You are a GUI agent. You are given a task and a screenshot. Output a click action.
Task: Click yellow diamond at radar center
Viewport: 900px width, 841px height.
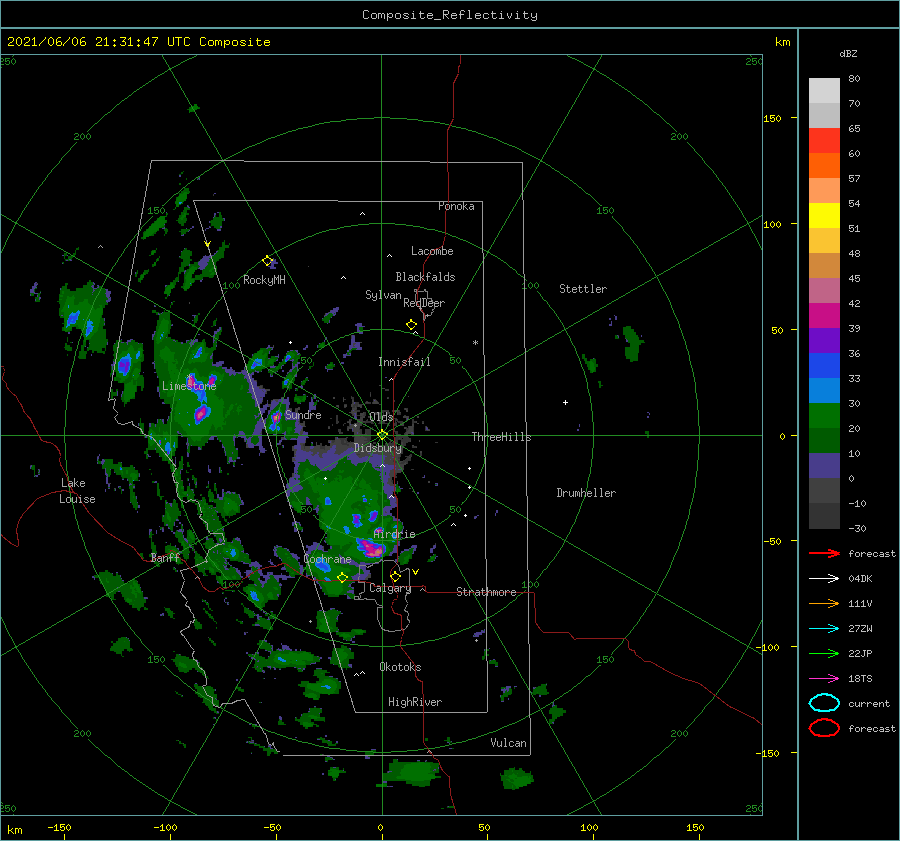click(x=382, y=435)
